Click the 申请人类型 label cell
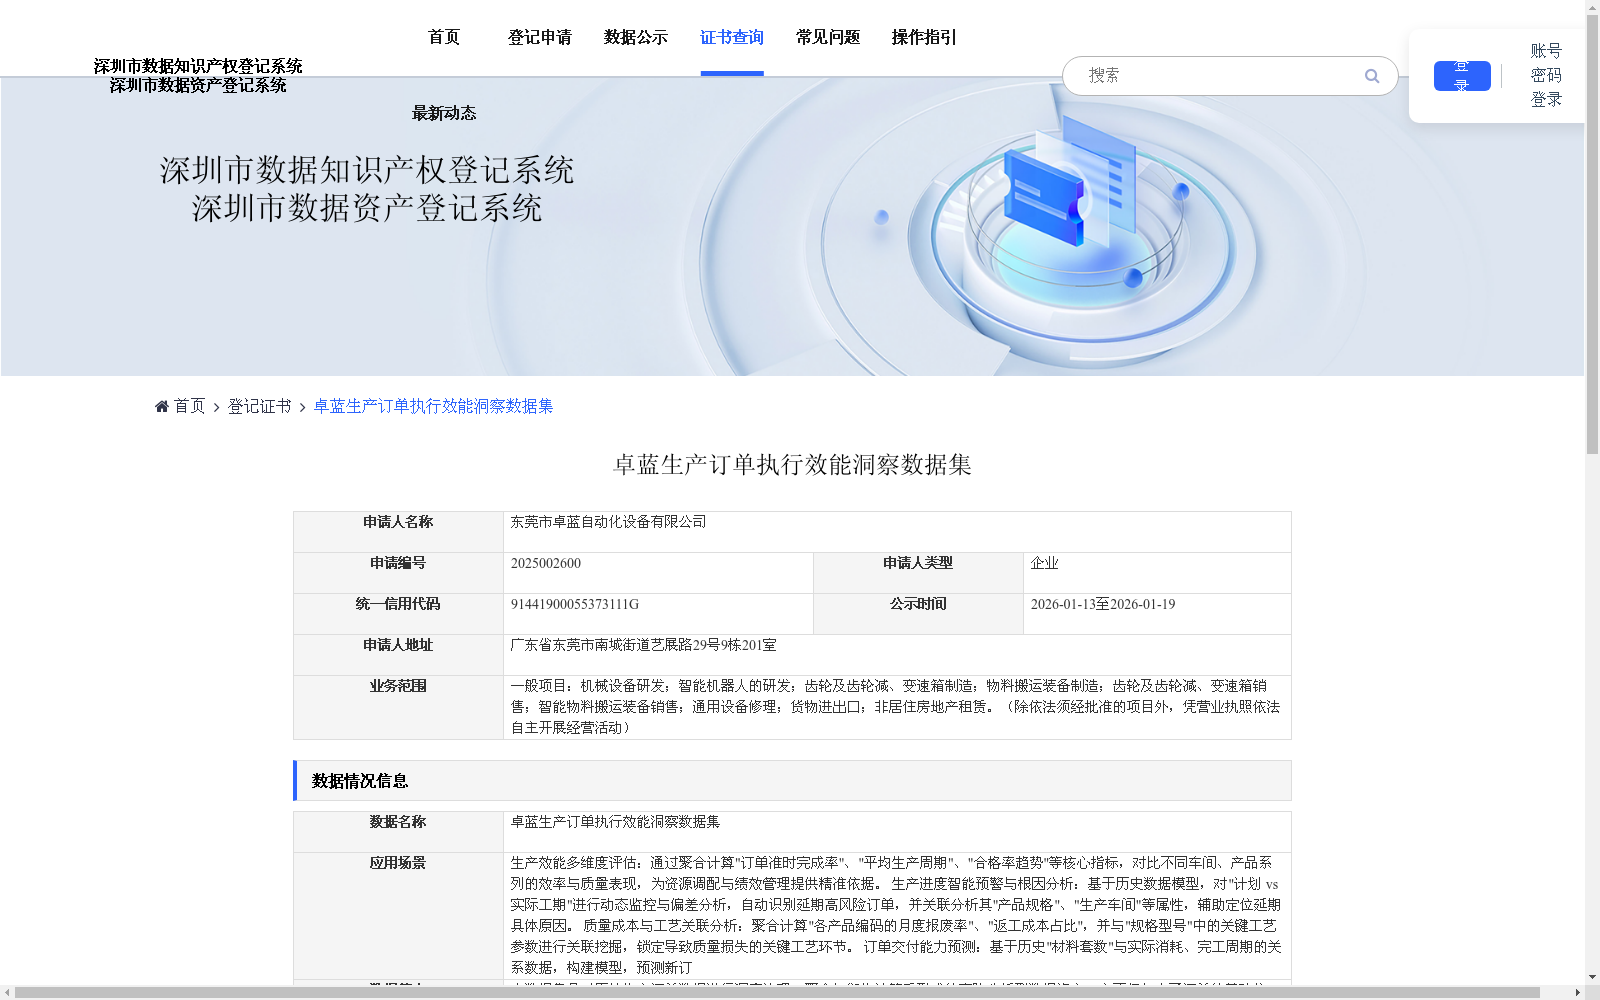 [x=918, y=573]
